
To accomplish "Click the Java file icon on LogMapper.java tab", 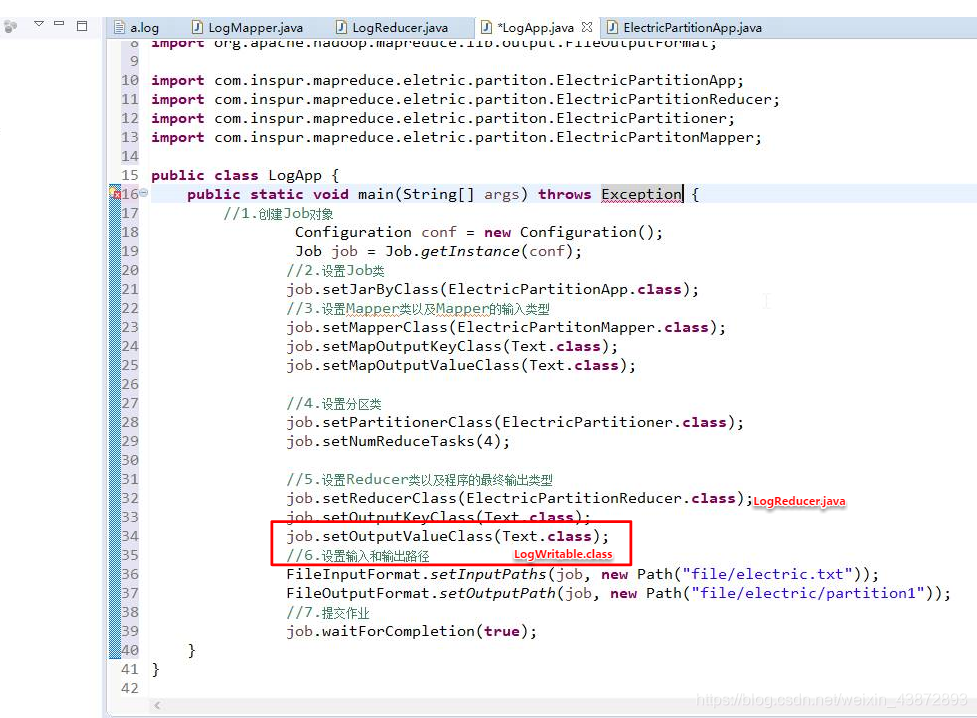I will click(x=197, y=27).
